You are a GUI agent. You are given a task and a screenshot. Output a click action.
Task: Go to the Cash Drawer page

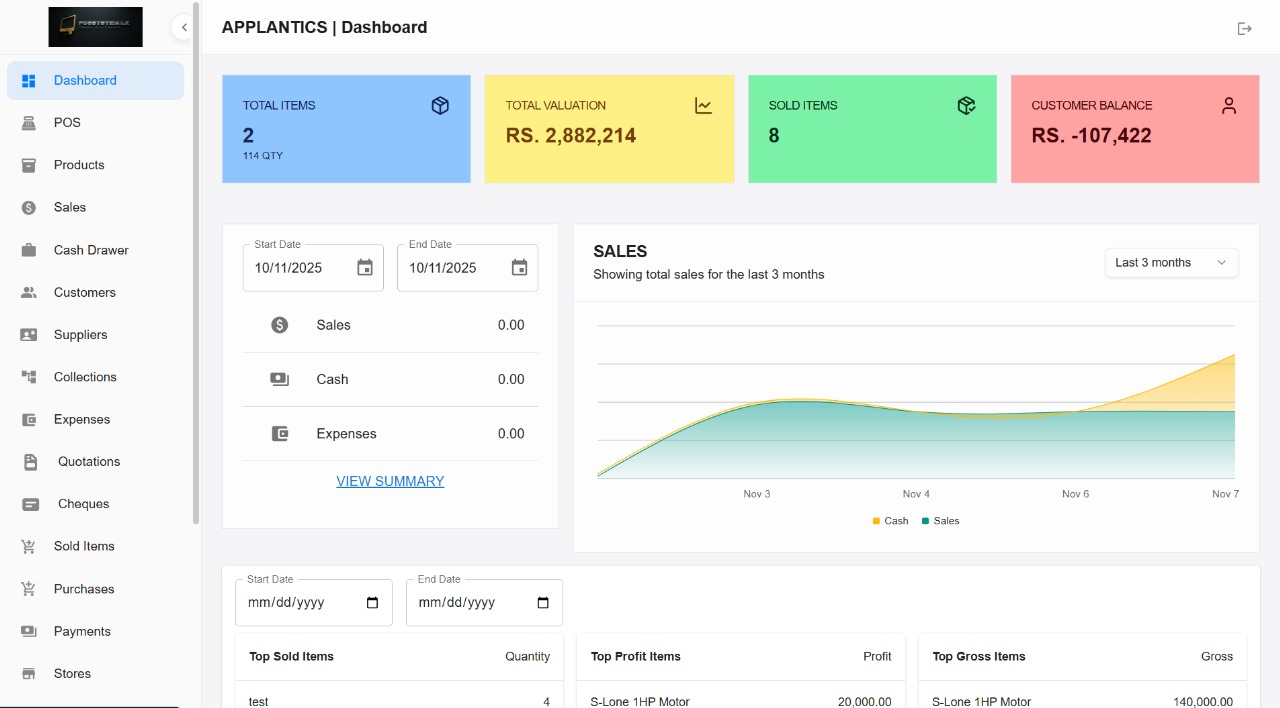point(91,250)
